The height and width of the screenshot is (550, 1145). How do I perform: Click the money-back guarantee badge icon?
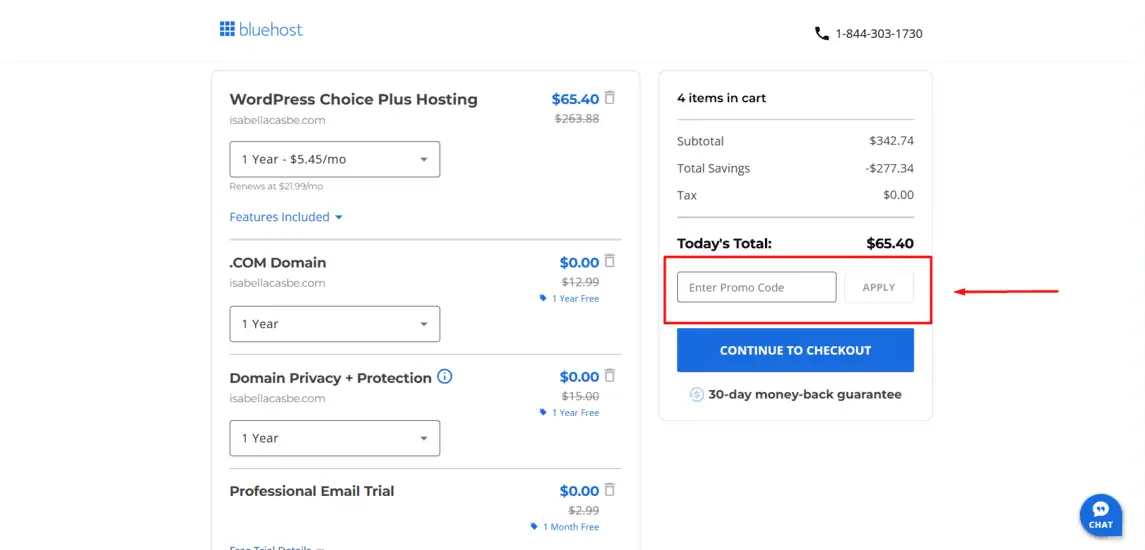(697, 394)
